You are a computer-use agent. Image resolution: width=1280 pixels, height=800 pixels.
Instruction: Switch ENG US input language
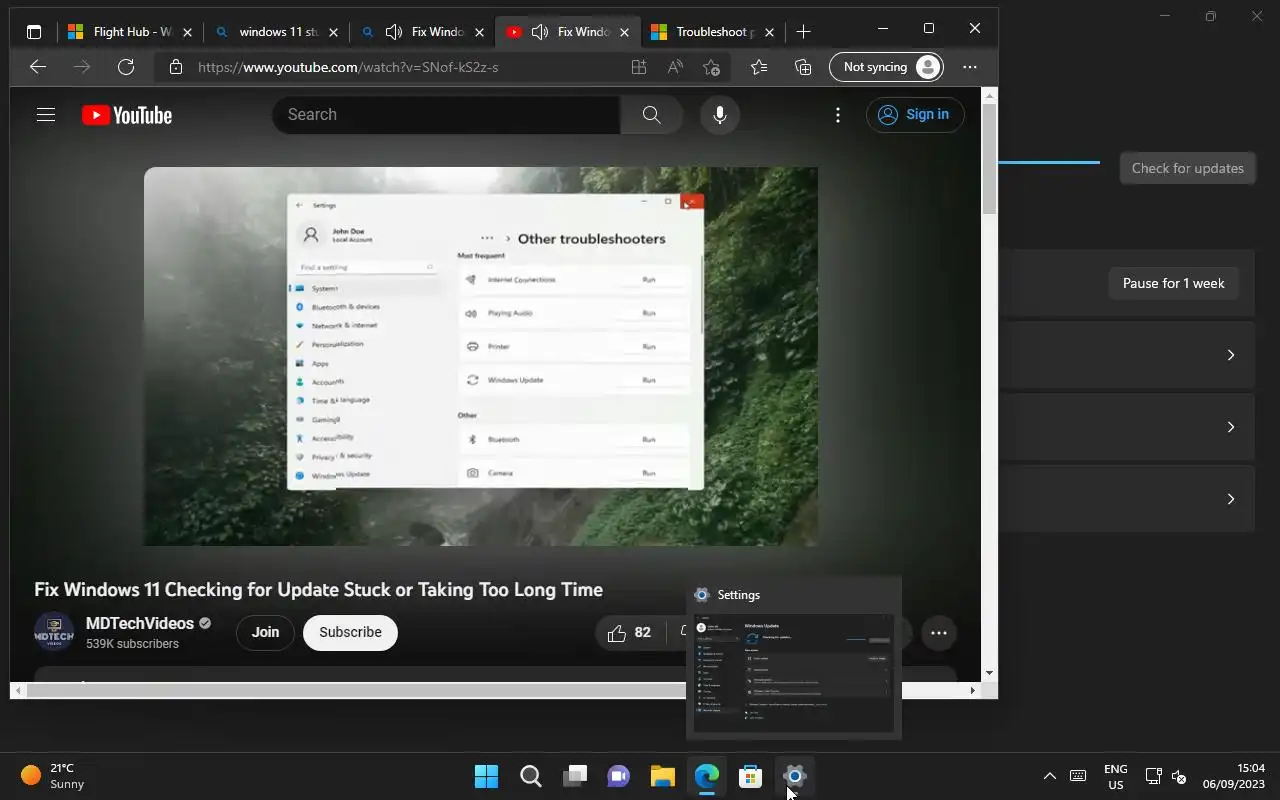[1115, 776]
